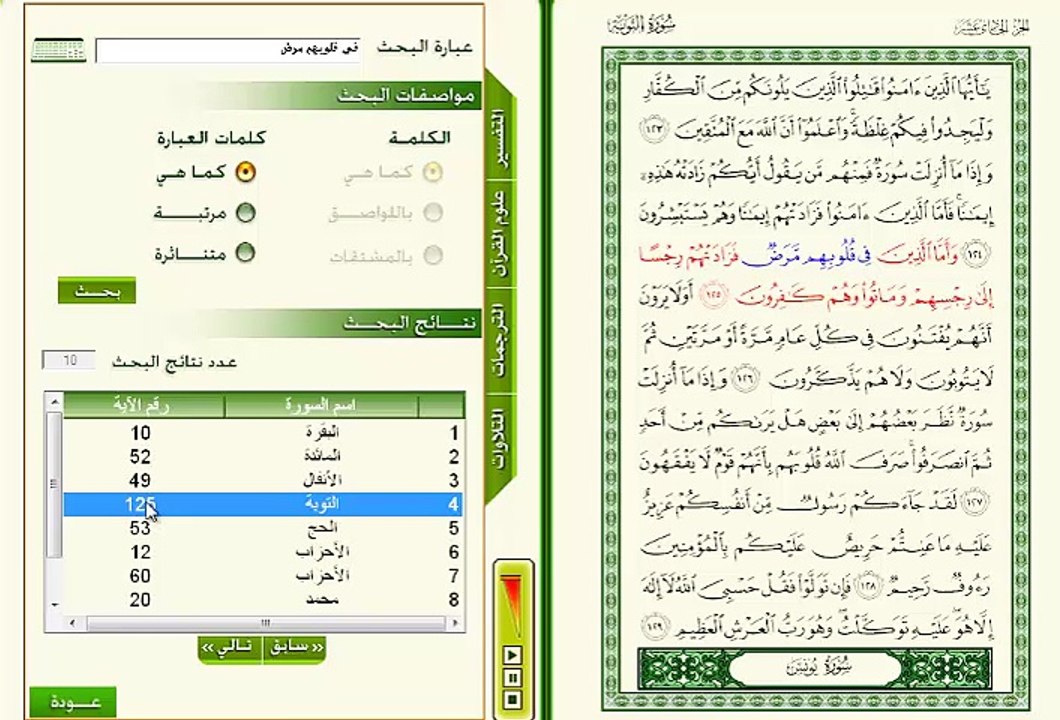Click the عودة back button
Screen dimensions: 1060x720
point(73,702)
